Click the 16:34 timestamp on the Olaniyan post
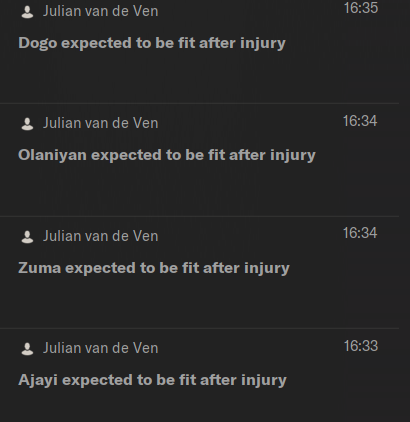The height and width of the screenshot is (422, 410). point(360,121)
